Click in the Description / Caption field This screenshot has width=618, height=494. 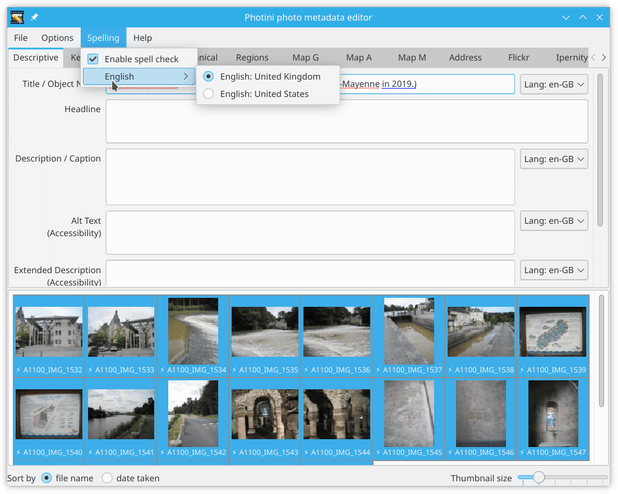point(310,177)
